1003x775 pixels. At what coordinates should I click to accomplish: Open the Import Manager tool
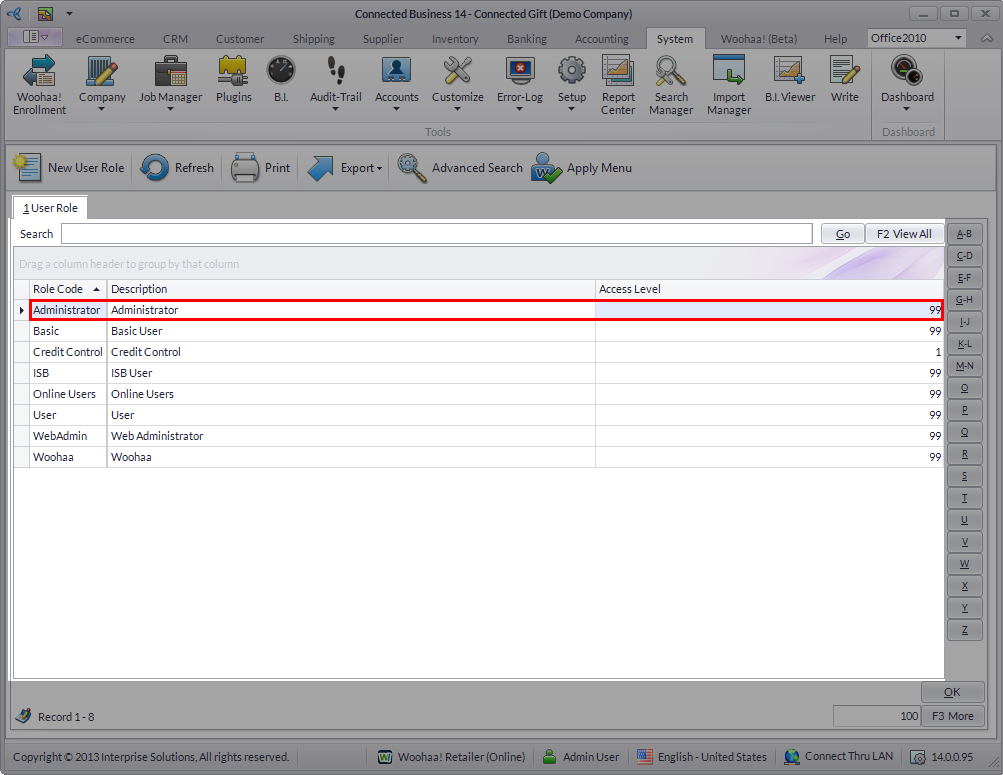pos(729,84)
